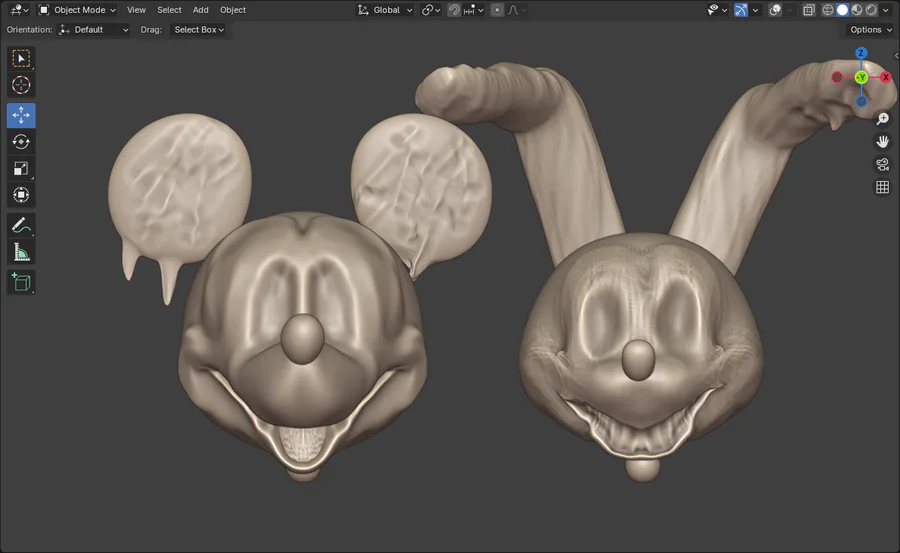900x553 pixels.
Task: Expand shading options dropdown arrow
Action: click(x=886, y=10)
